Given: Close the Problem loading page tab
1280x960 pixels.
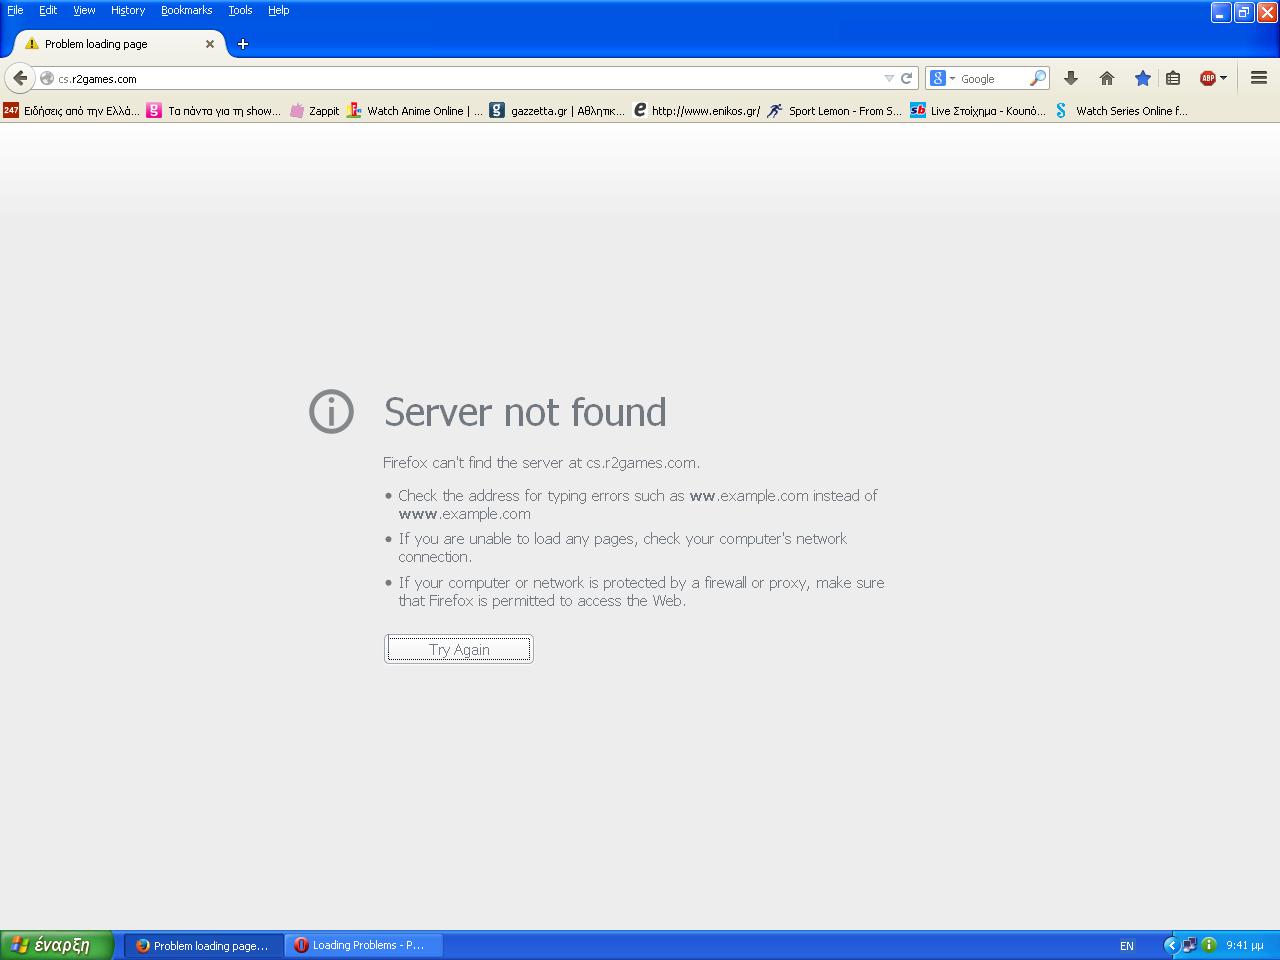Looking at the screenshot, I should click(210, 44).
